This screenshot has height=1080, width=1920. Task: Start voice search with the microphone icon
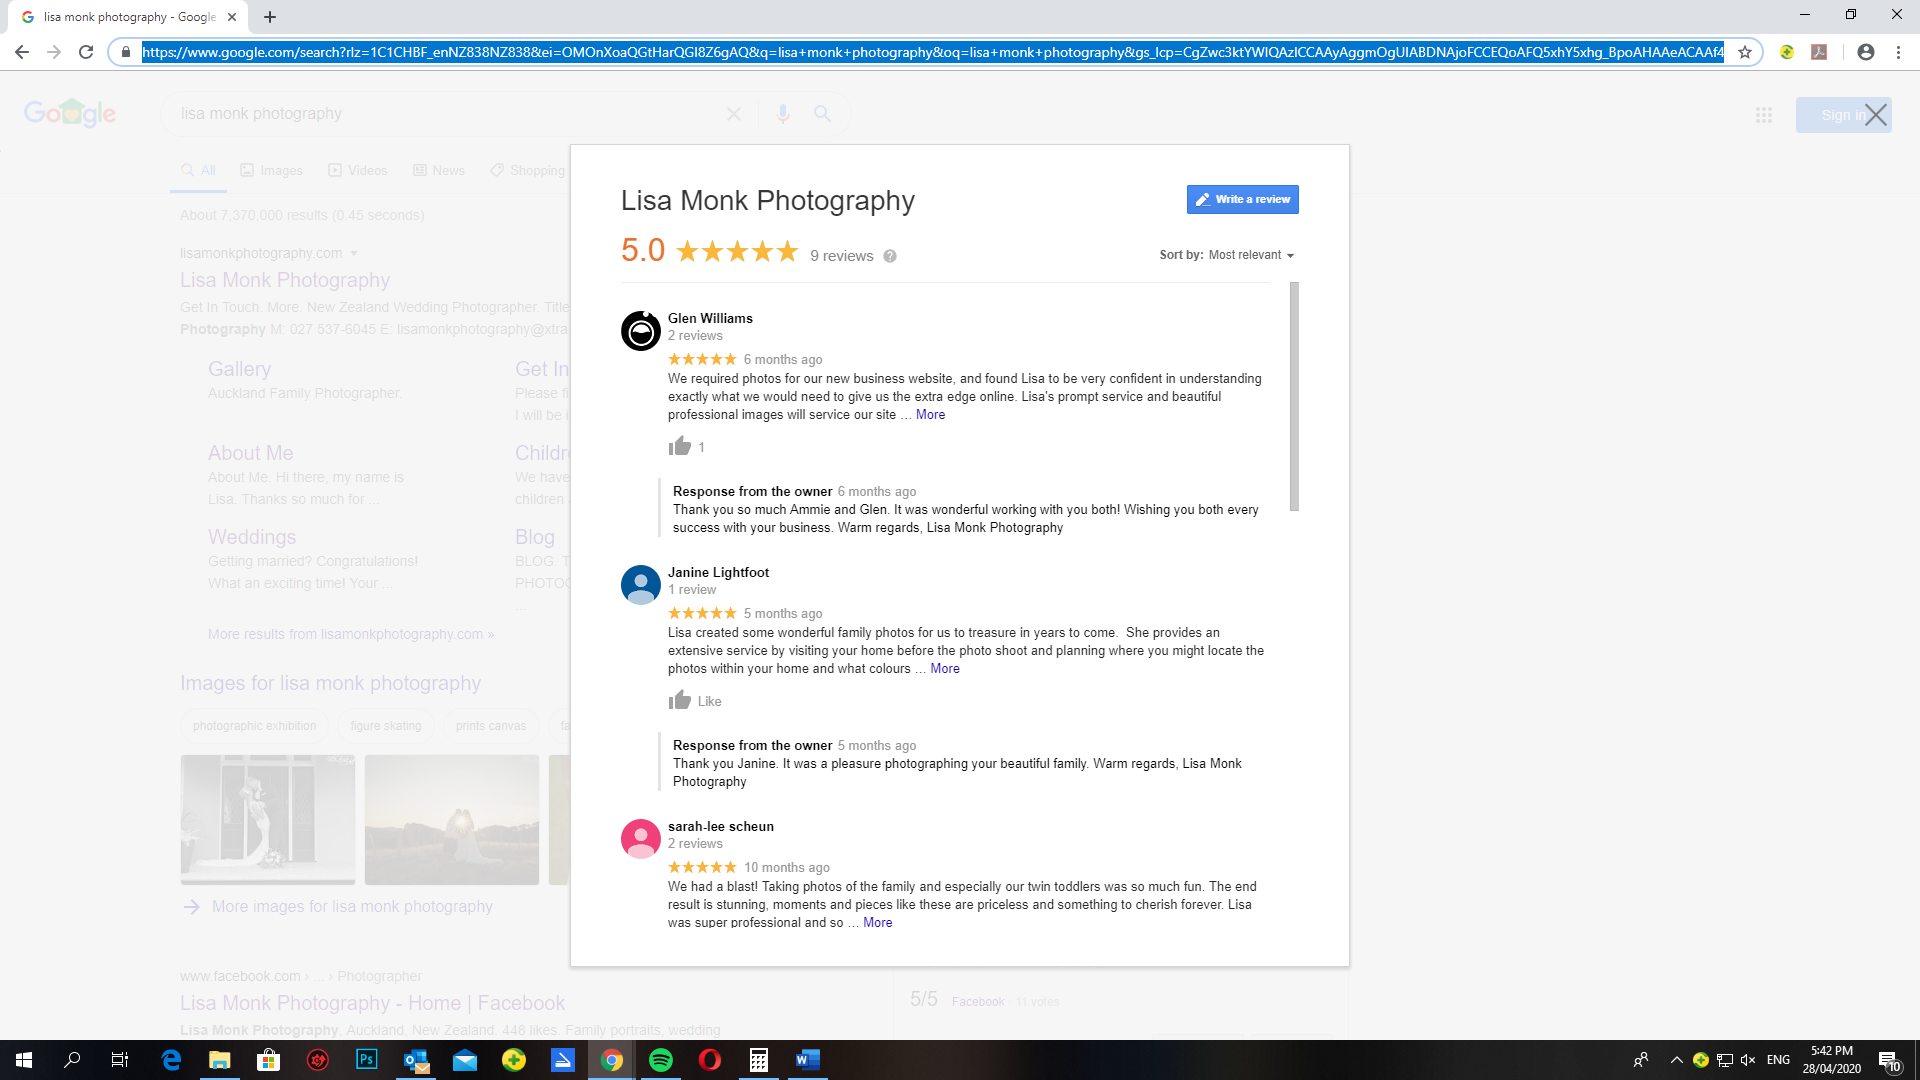click(783, 114)
